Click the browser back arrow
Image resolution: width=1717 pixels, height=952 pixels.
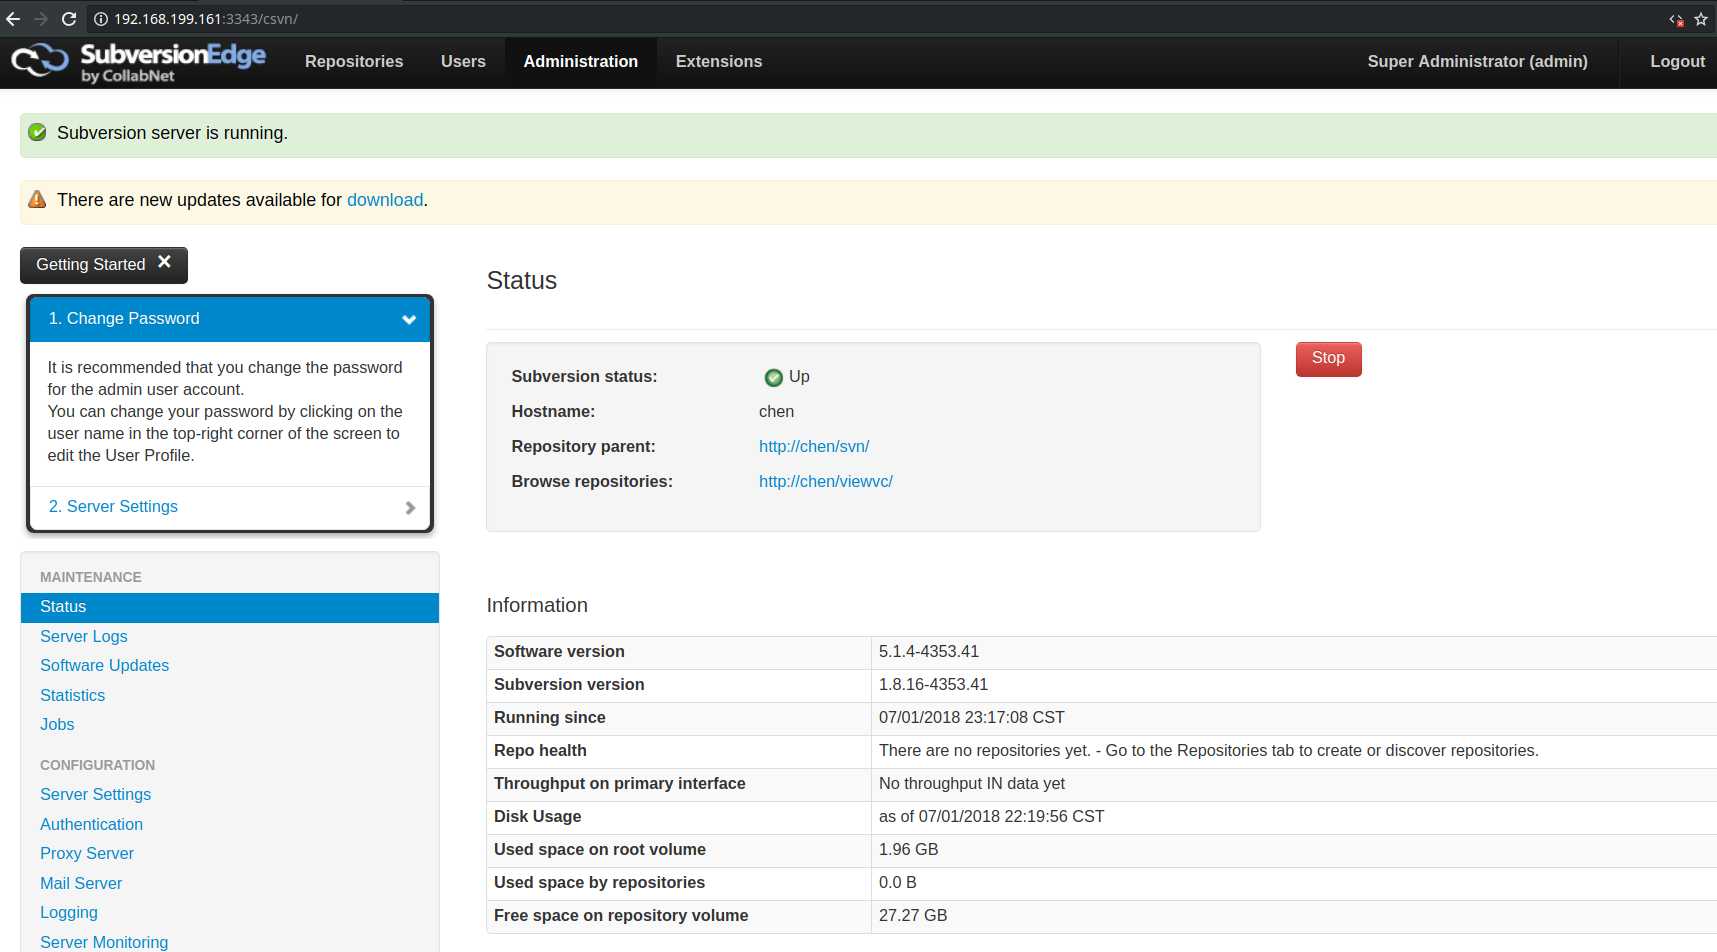pyautogui.click(x=13, y=19)
